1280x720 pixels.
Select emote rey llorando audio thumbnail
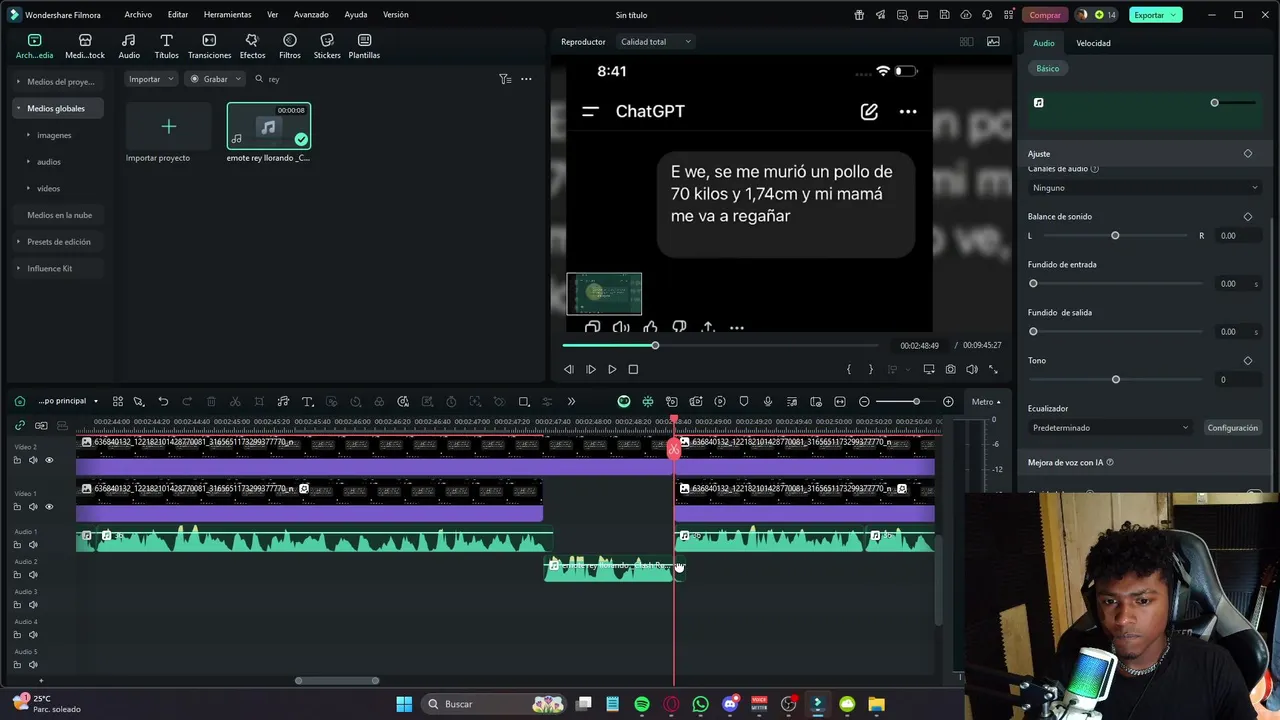(x=269, y=126)
